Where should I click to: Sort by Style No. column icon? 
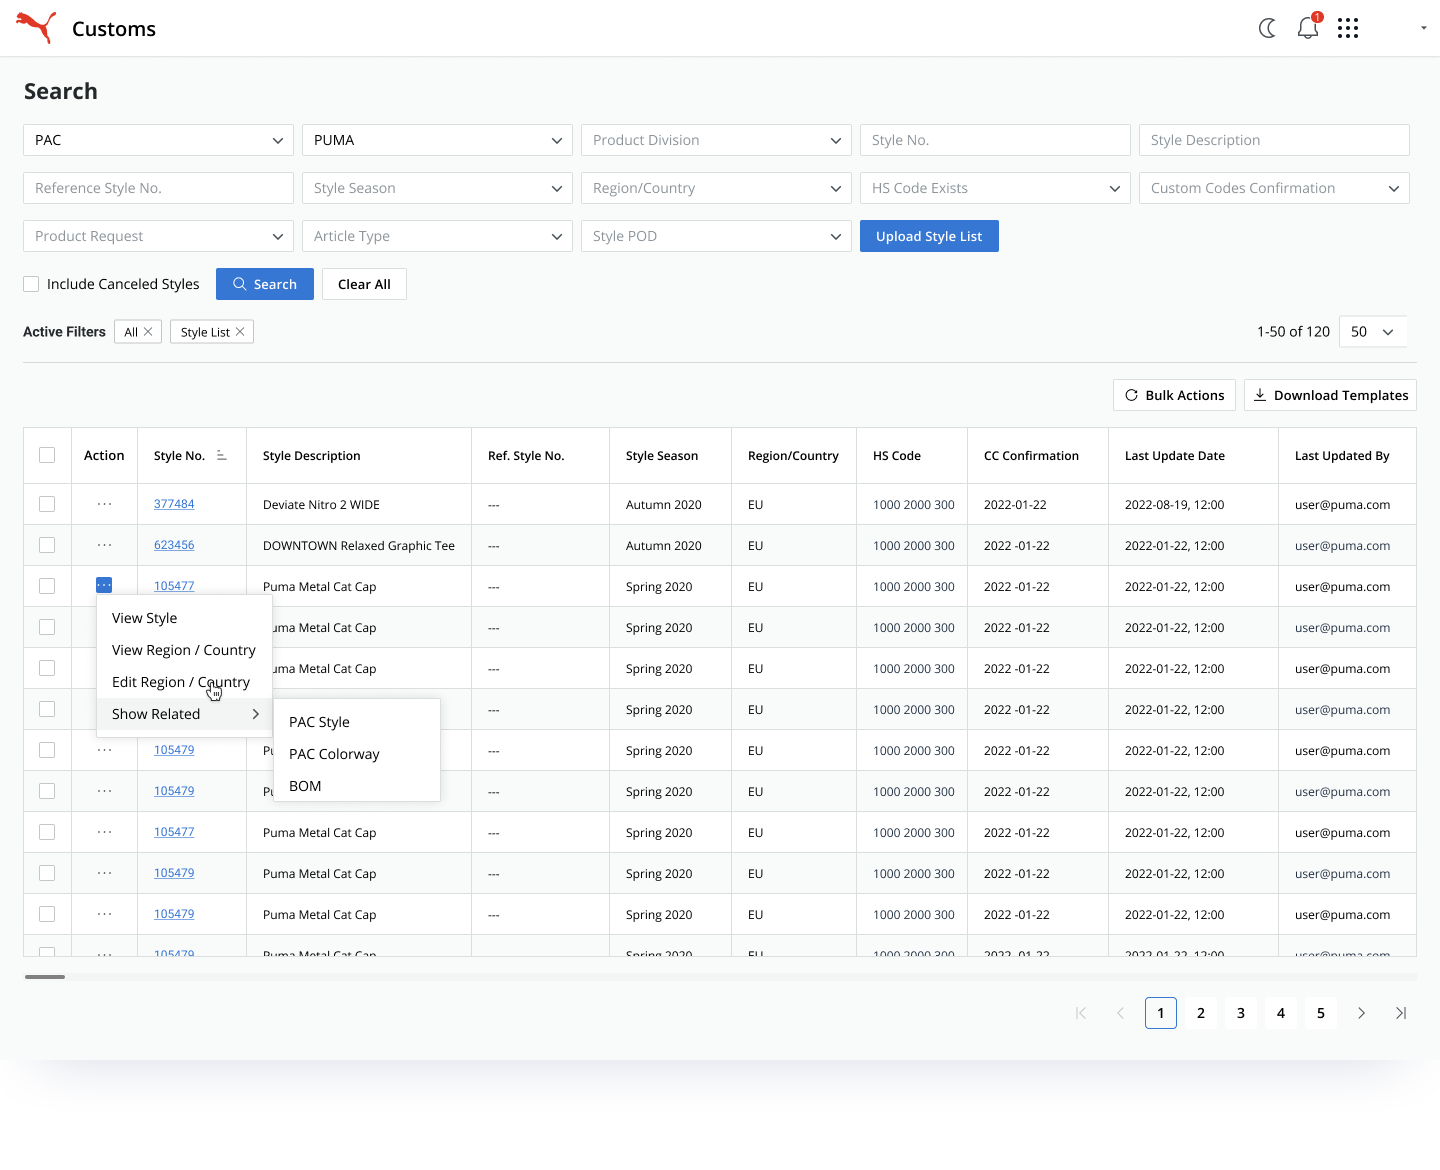coord(222,456)
